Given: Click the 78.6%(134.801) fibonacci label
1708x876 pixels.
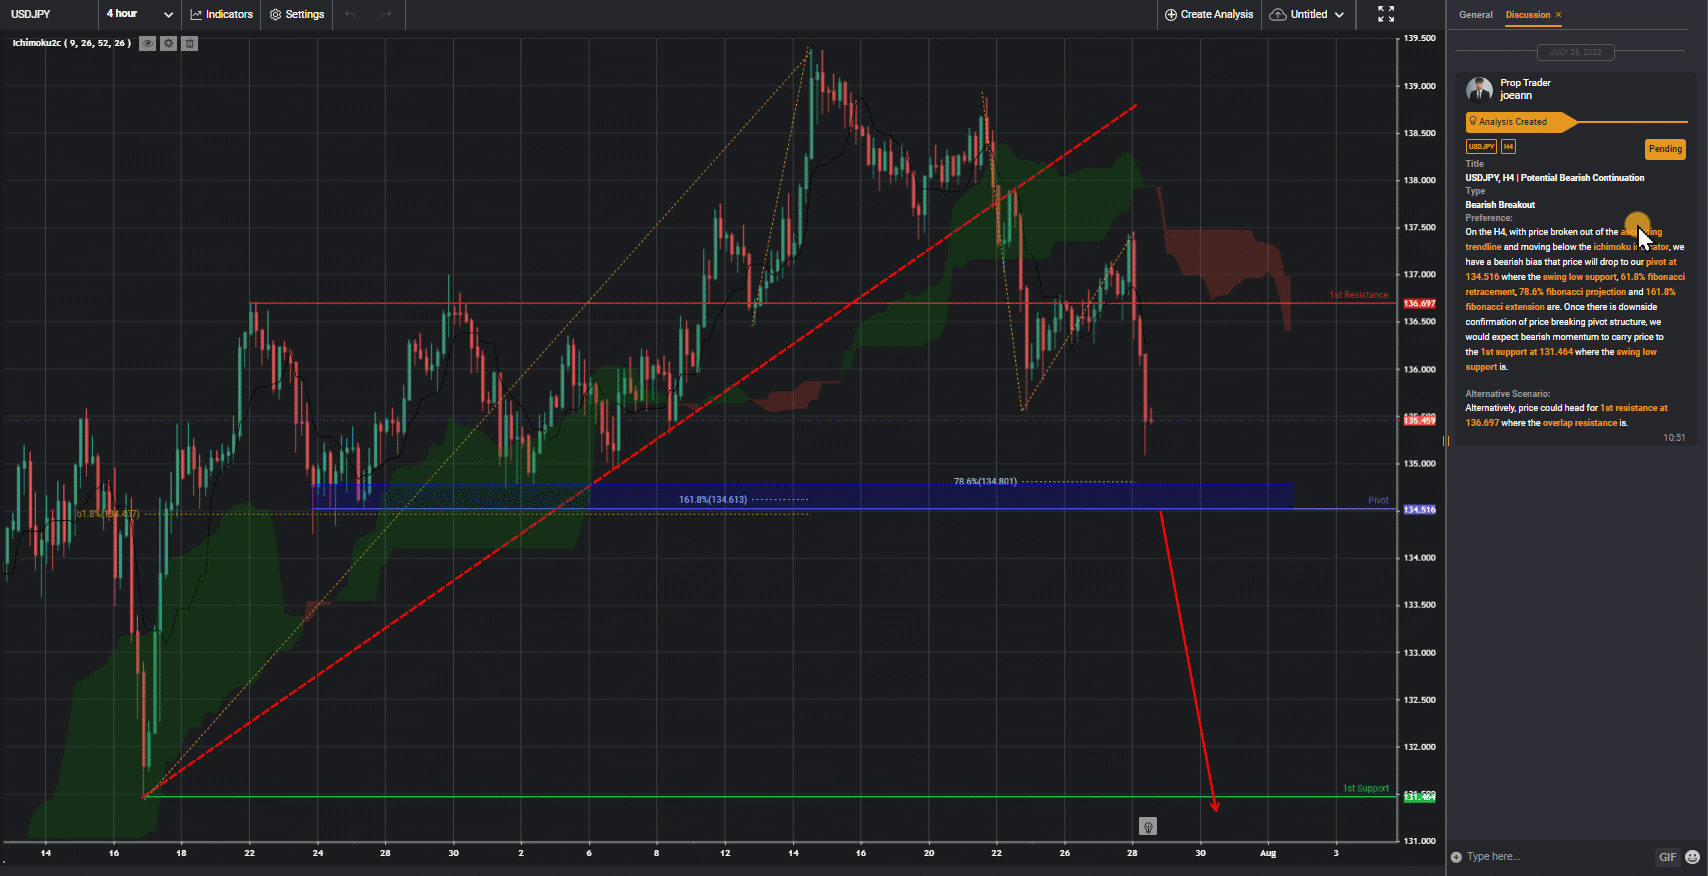Looking at the screenshot, I should point(985,481).
